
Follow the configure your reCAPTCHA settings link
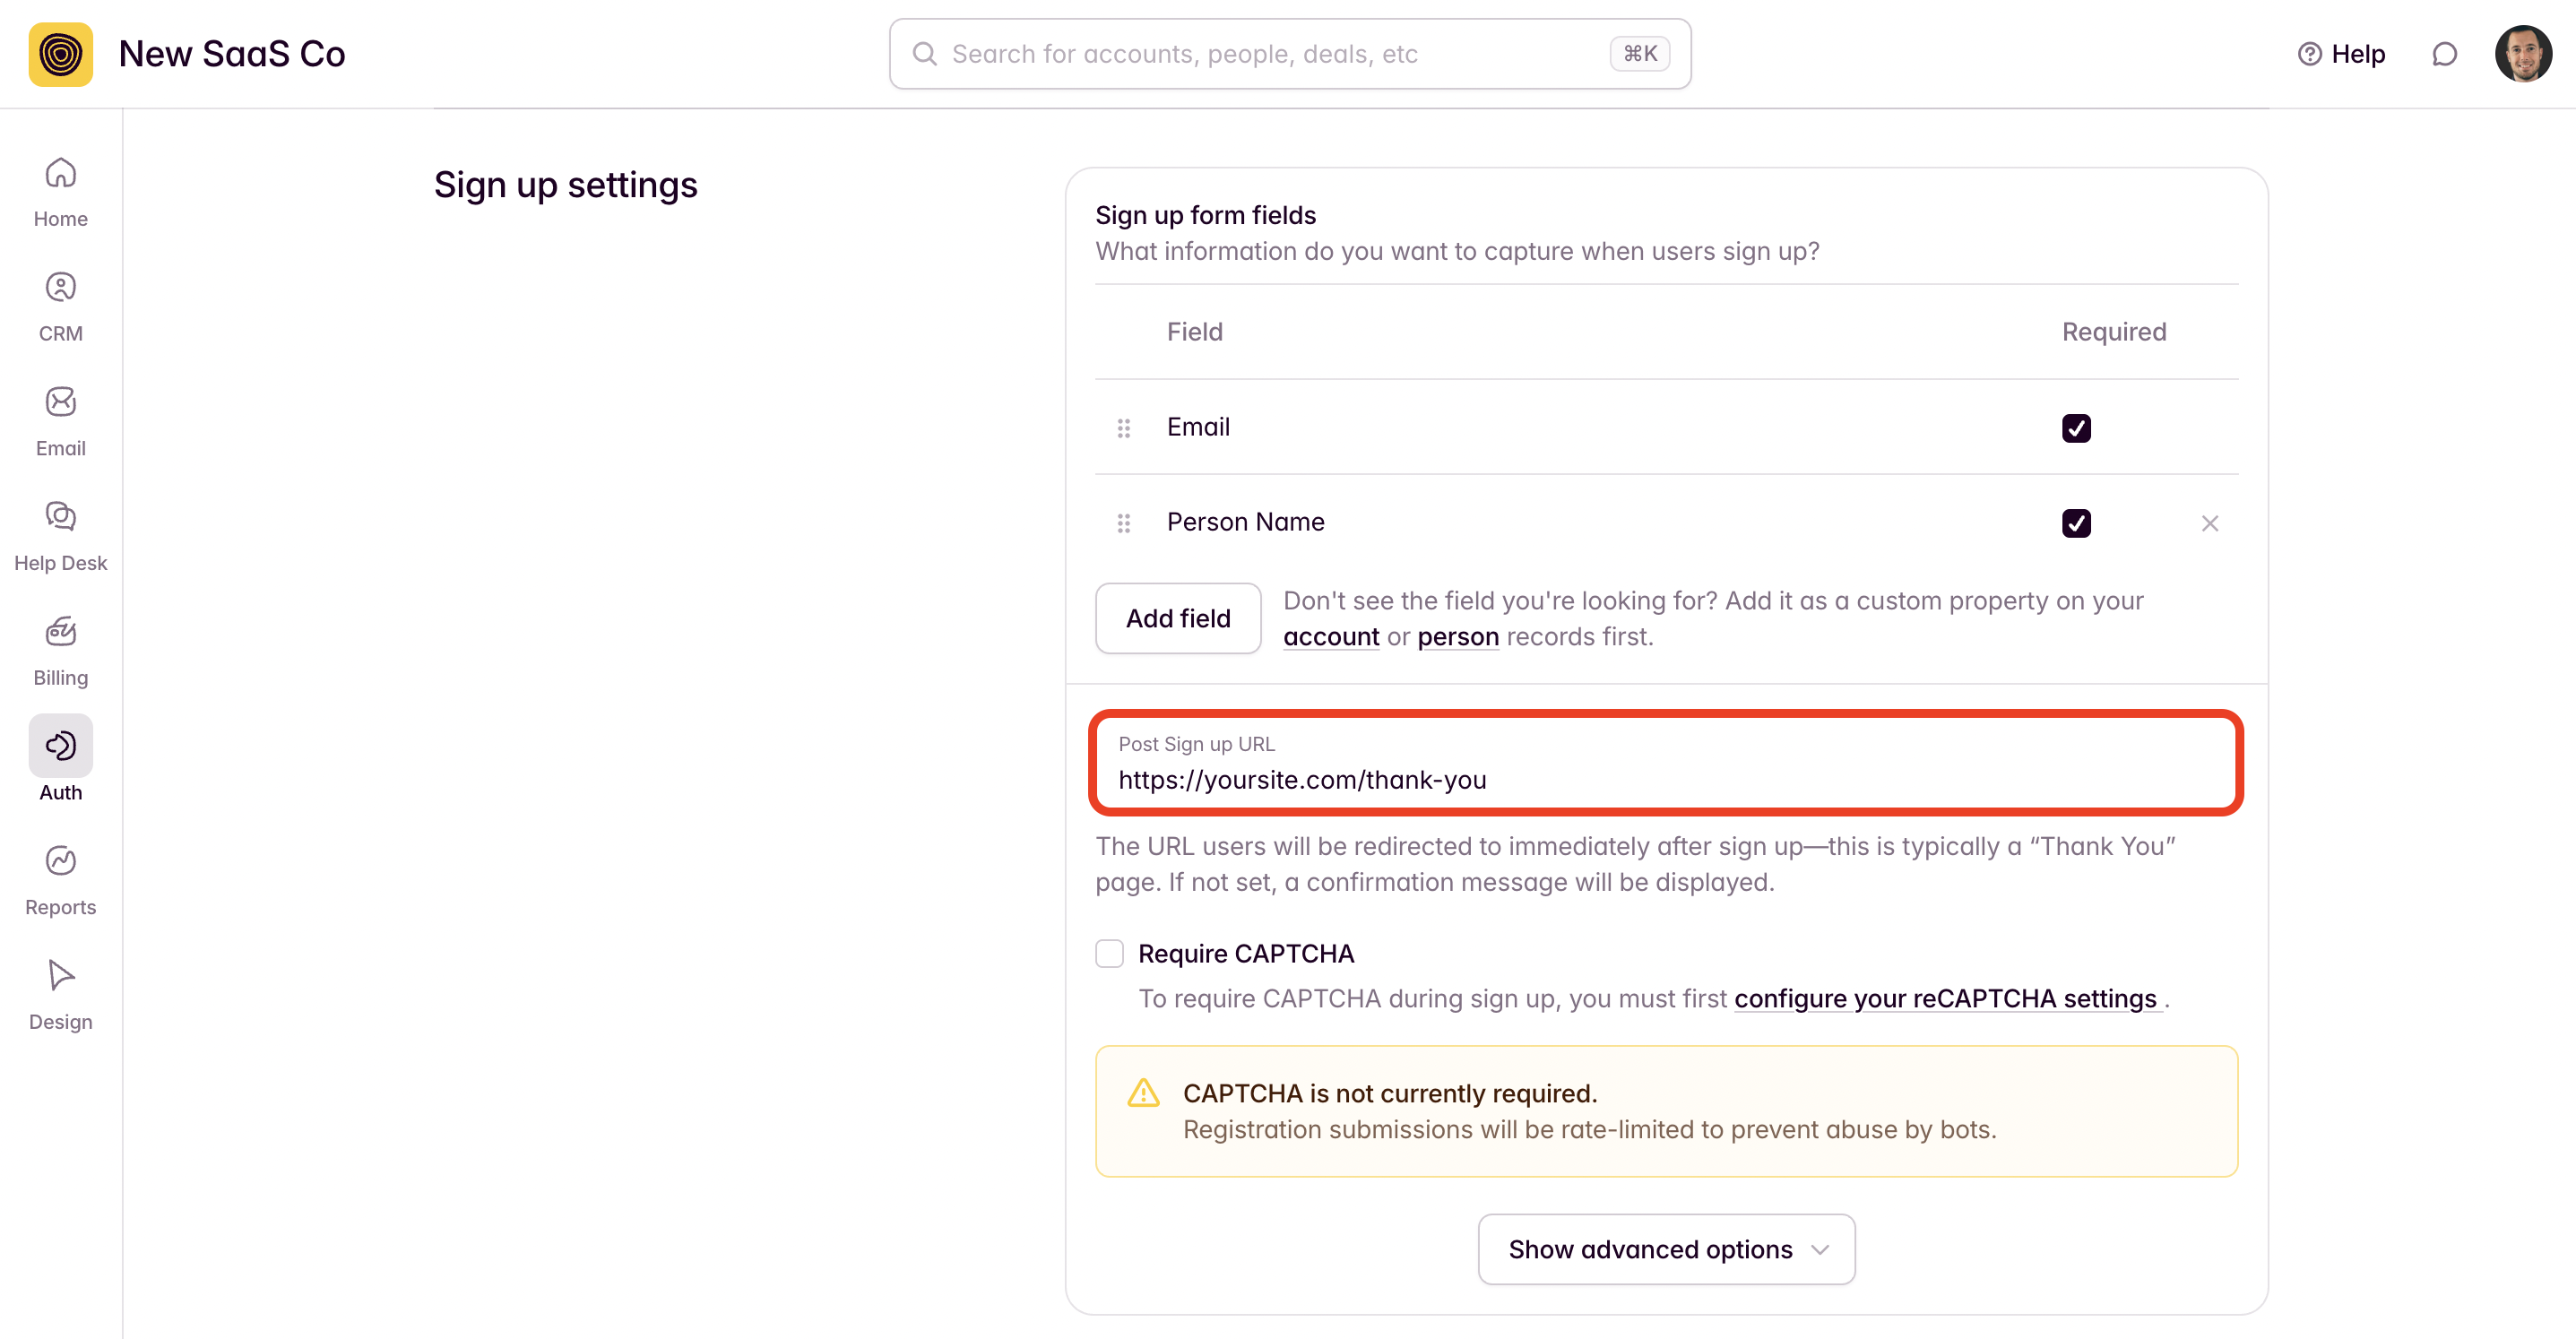coord(1945,998)
